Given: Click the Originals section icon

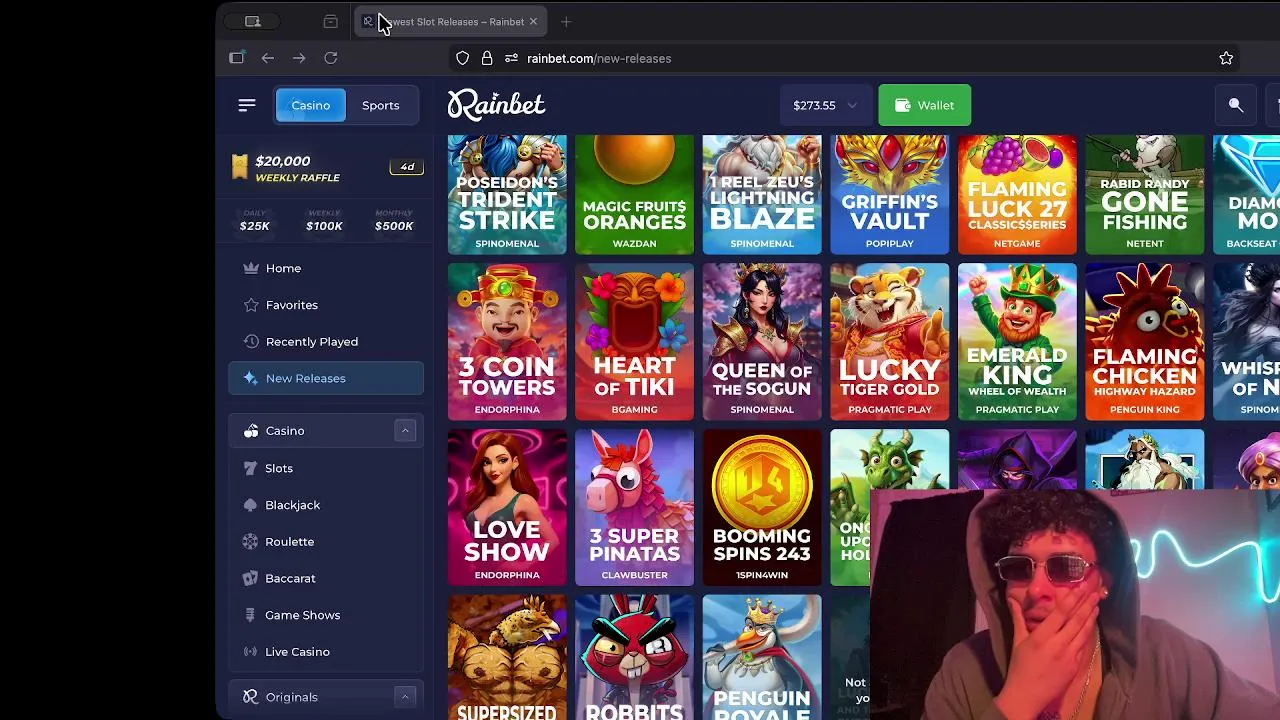Looking at the screenshot, I should point(250,697).
